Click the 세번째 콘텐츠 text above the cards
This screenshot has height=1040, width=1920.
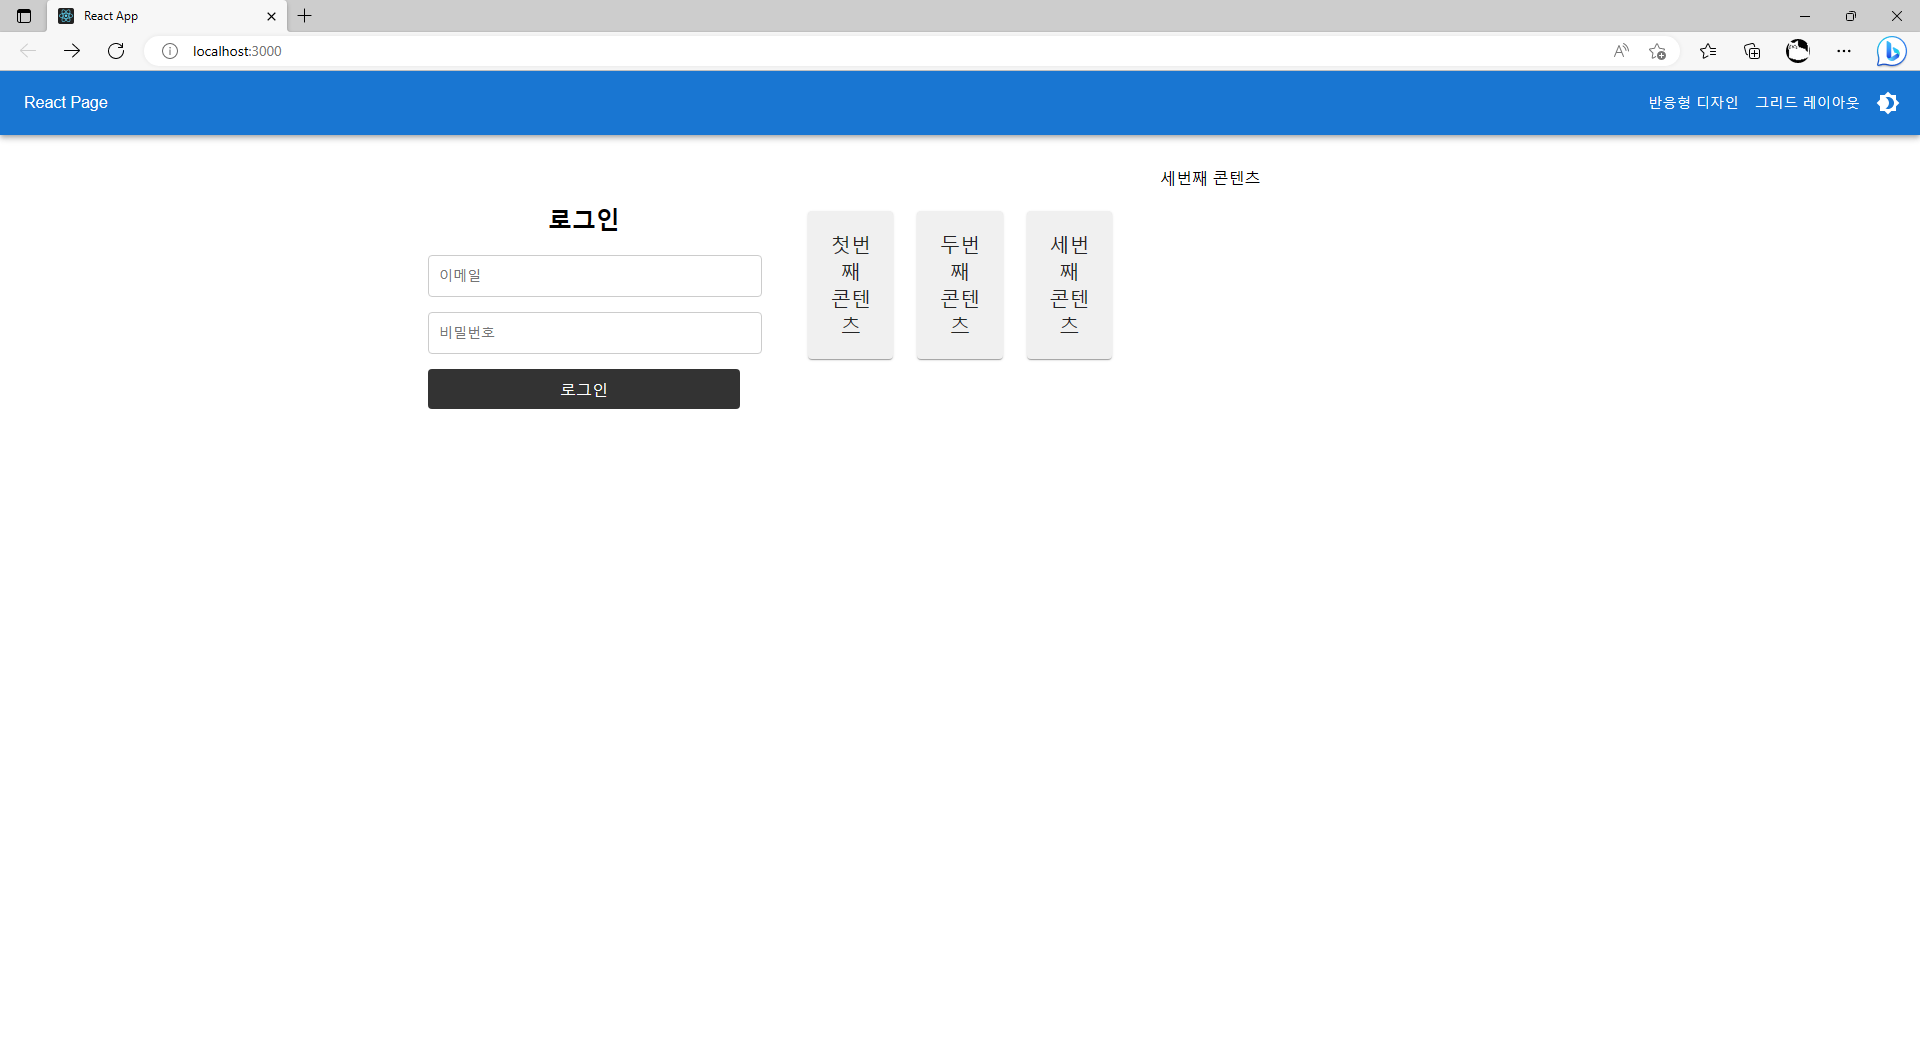(1210, 178)
